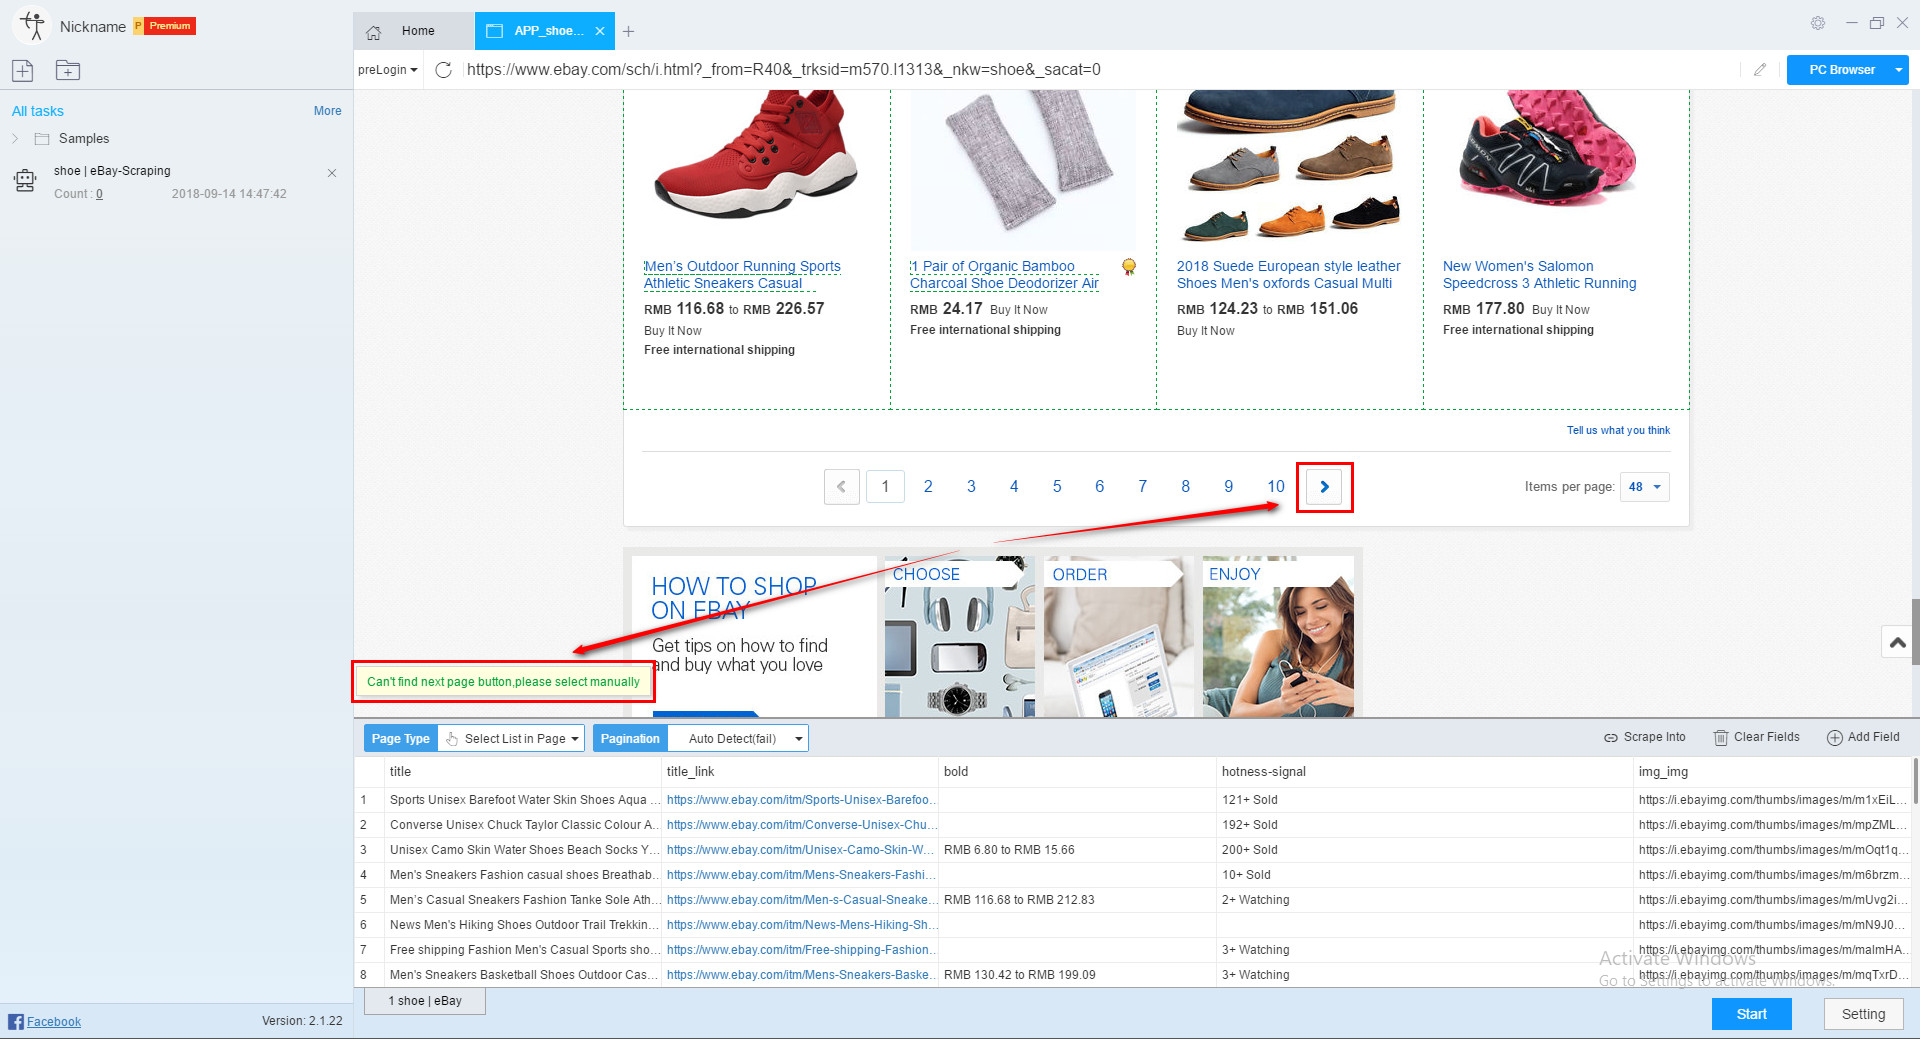The height and width of the screenshot is (1039, 1920).
Task: Remove the shoe | eBay-Scraping task
Action: tap(332, 173)
